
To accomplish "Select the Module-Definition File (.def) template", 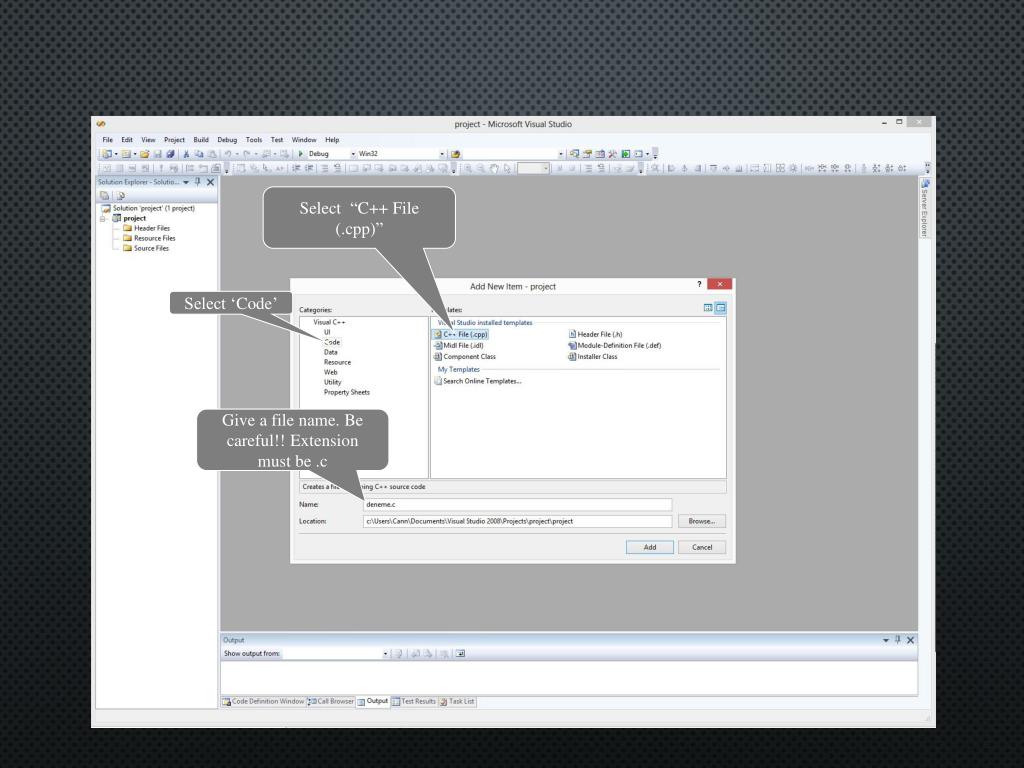I will coord(615,345).
